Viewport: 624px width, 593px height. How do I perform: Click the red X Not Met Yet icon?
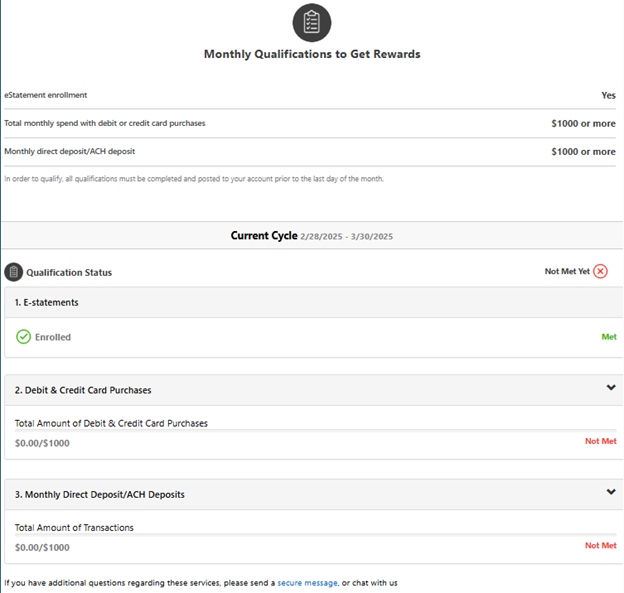point(600,271)
